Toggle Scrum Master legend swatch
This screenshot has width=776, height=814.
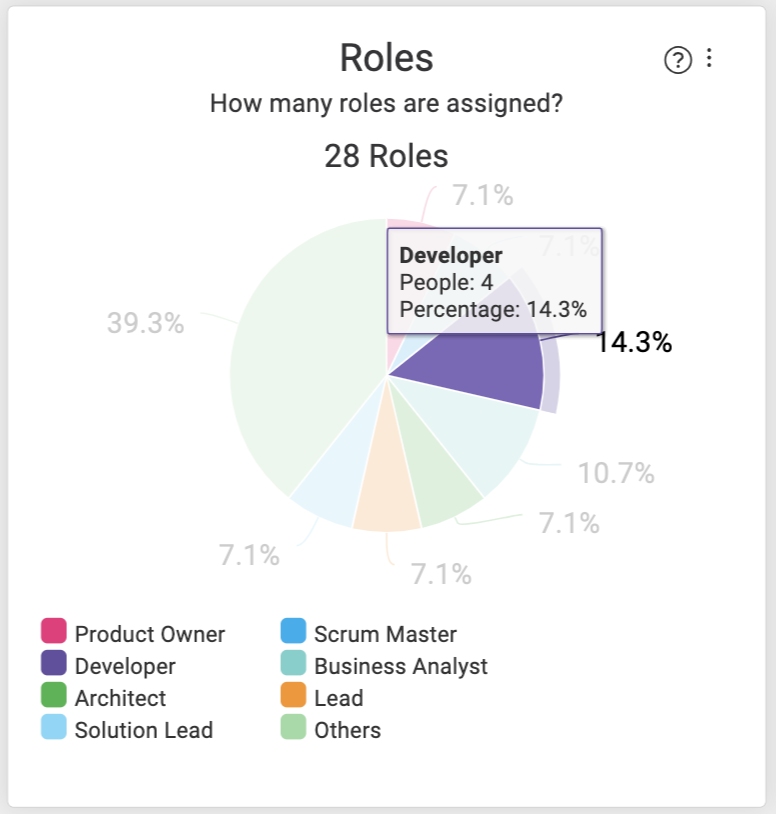[x=293, y=631]
